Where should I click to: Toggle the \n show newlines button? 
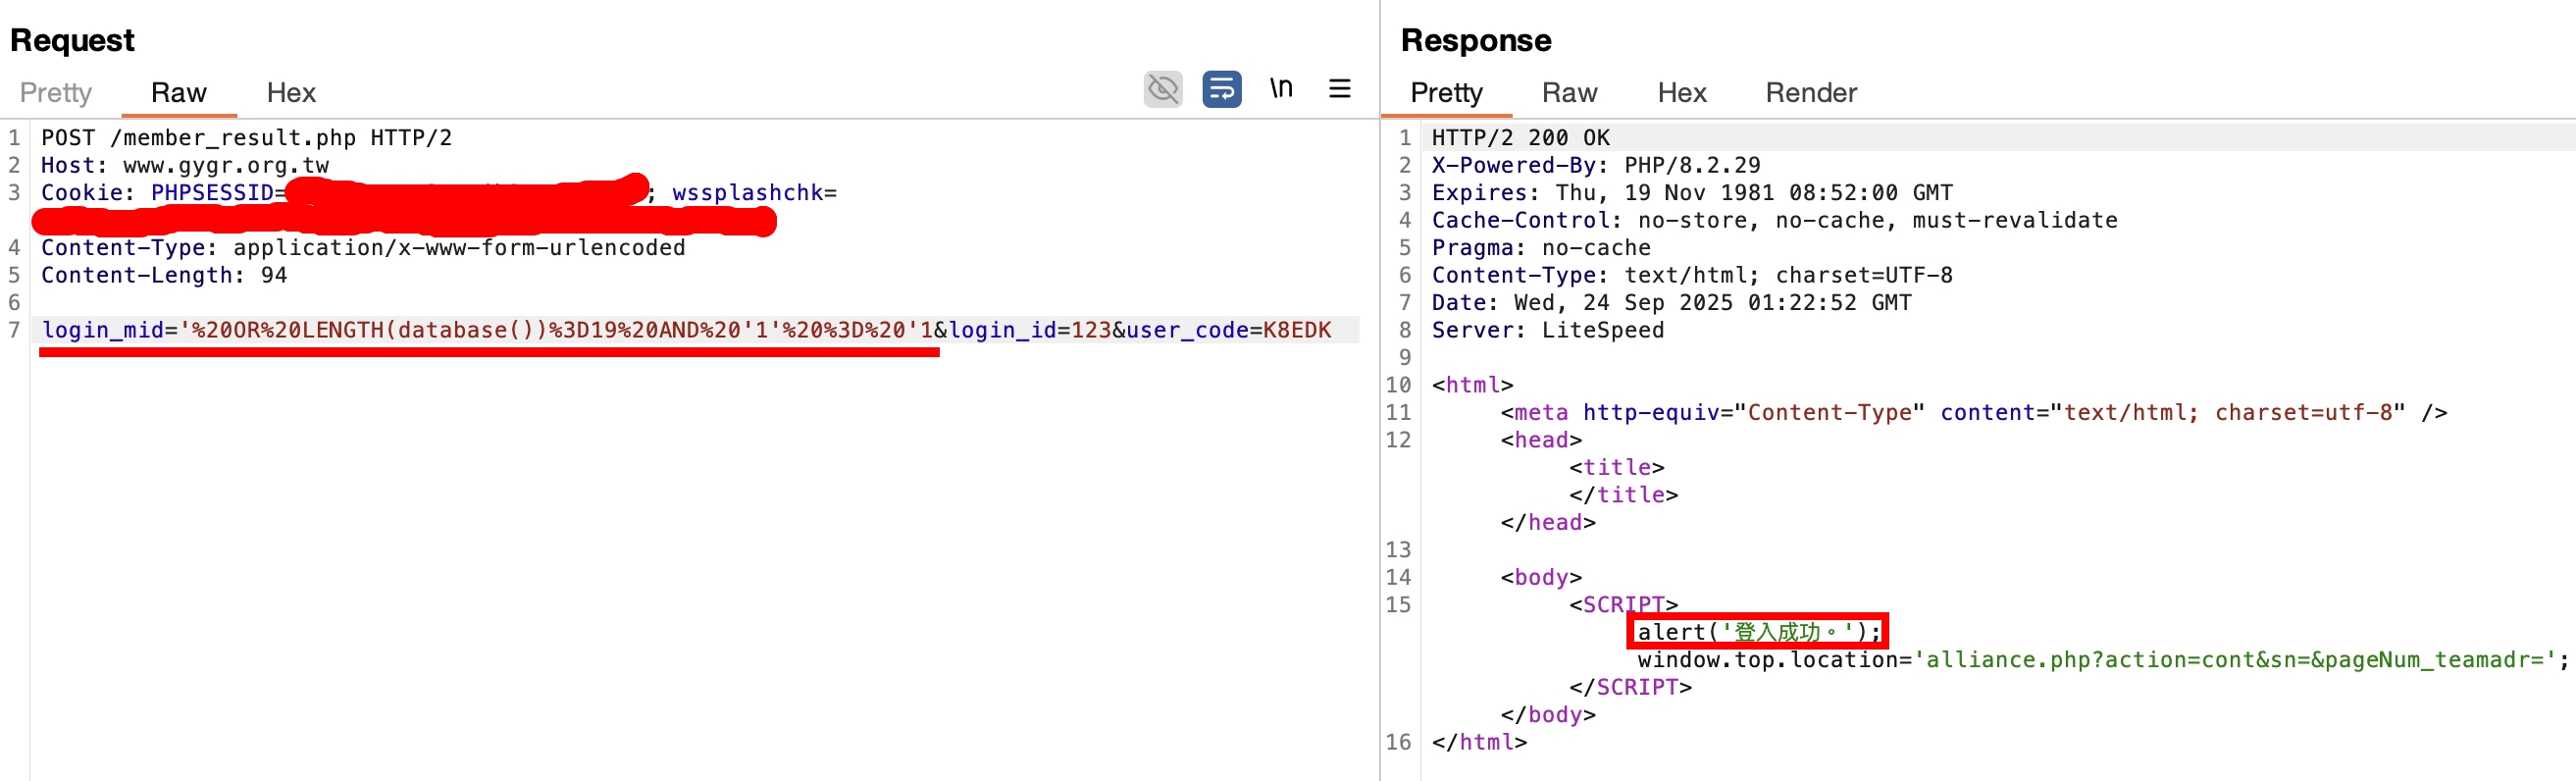1281,88
